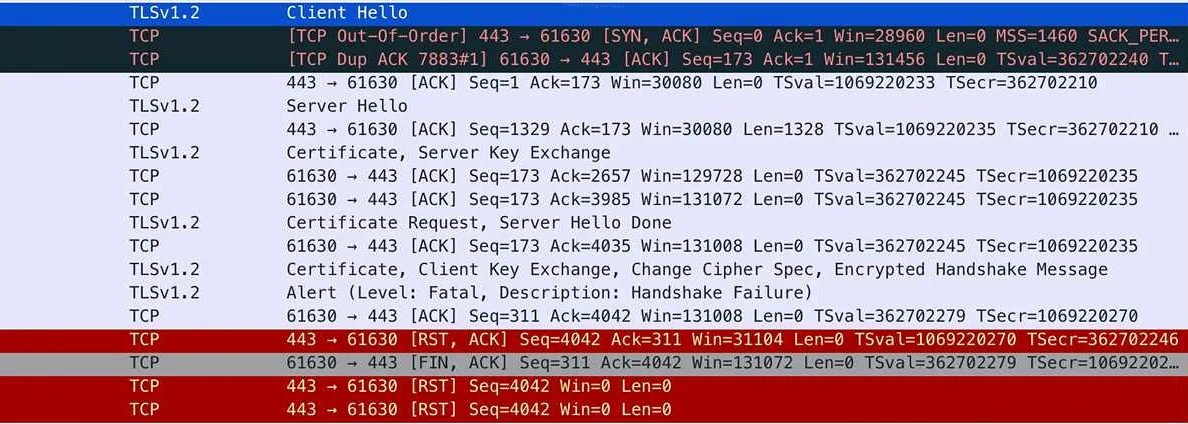Select the ACK packet with Ack=3985
1188x424 pixels.
click(x=594, y=200)
